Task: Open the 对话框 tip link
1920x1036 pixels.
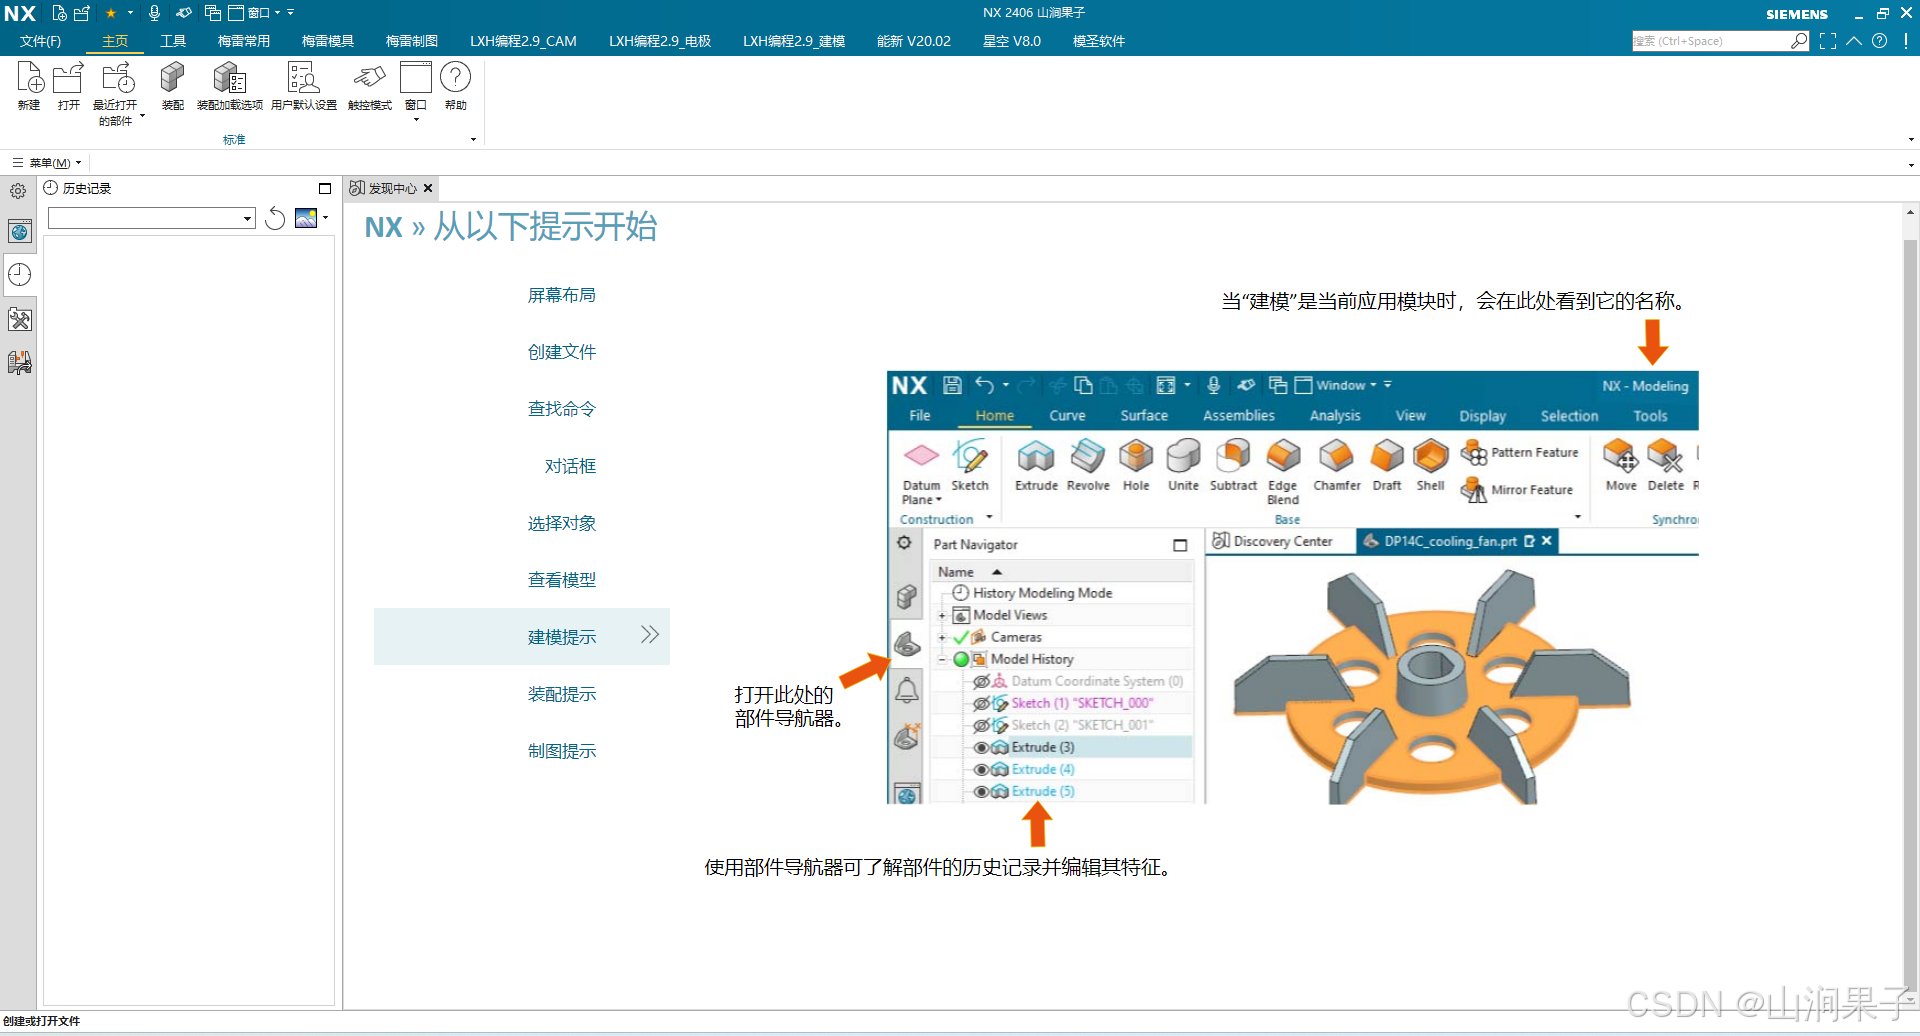Action: [x=570, y=466]
